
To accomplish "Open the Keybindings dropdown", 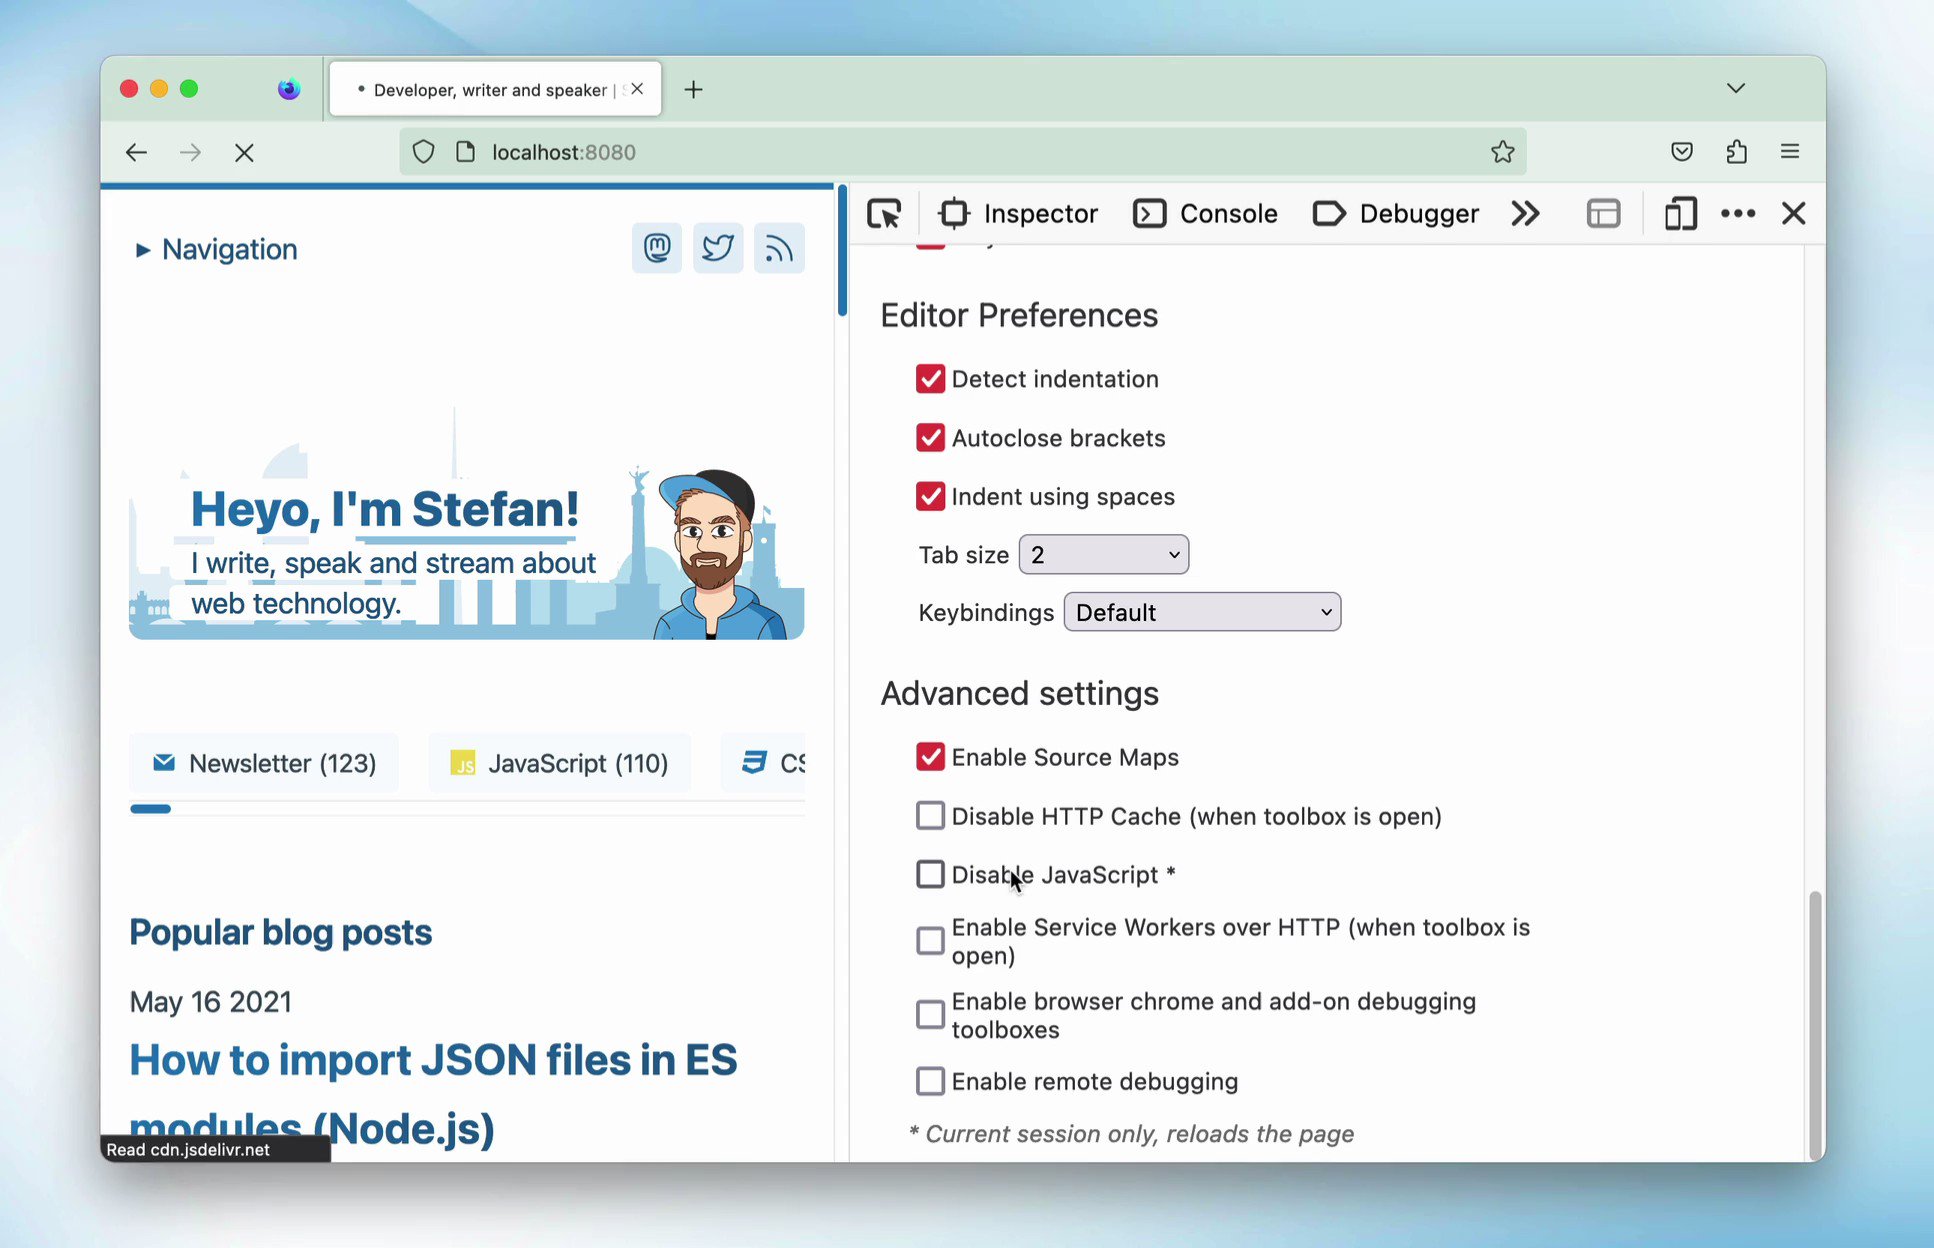I will click(x=1202, y=612).
